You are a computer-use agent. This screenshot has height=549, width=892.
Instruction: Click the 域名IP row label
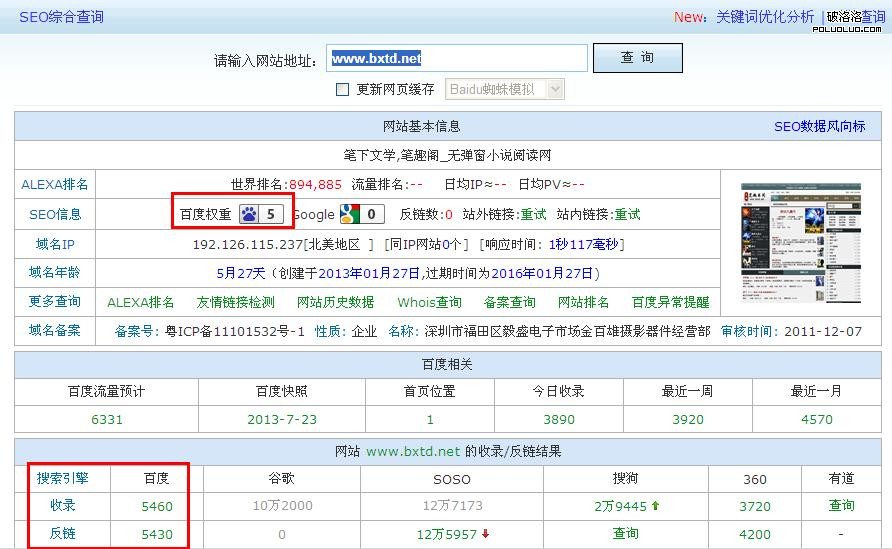tap(55, 244)
